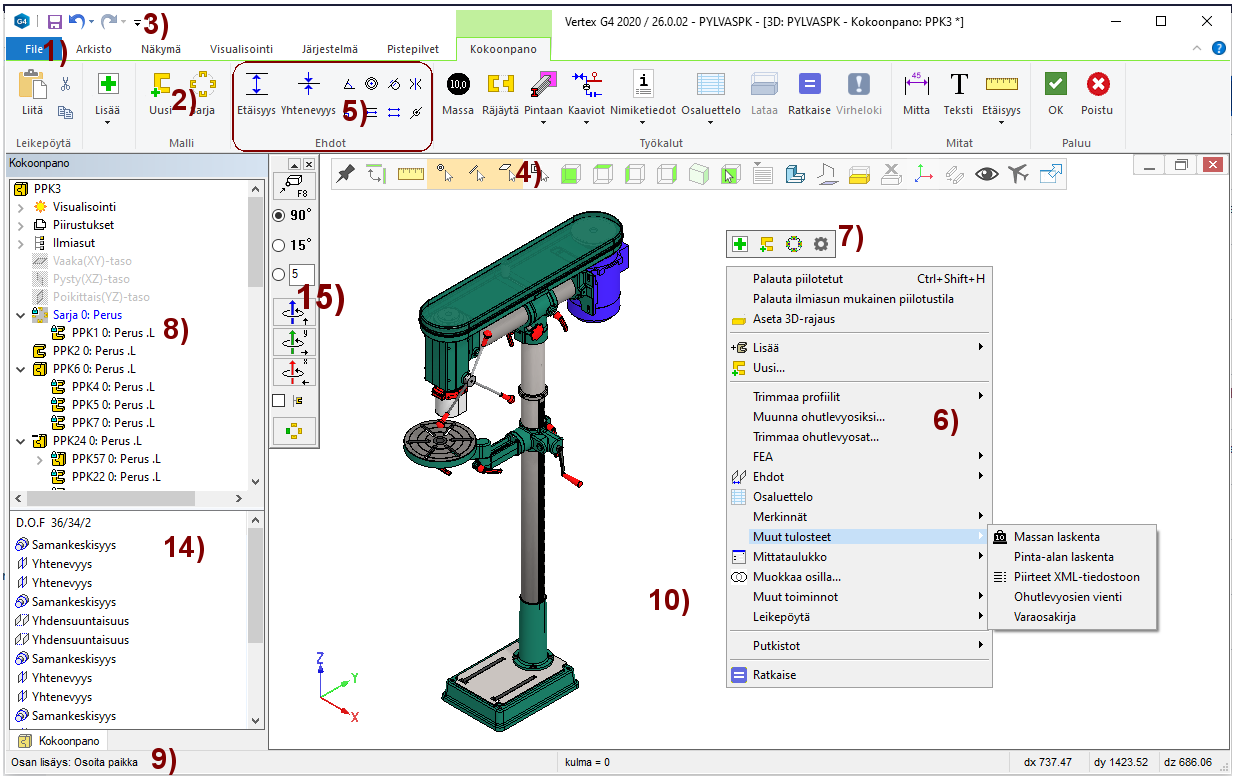The width and height of the screenshot is (1235, 779).
Task: Toggle the eye visibility icon in toolbar
Action: coord(987,174)
